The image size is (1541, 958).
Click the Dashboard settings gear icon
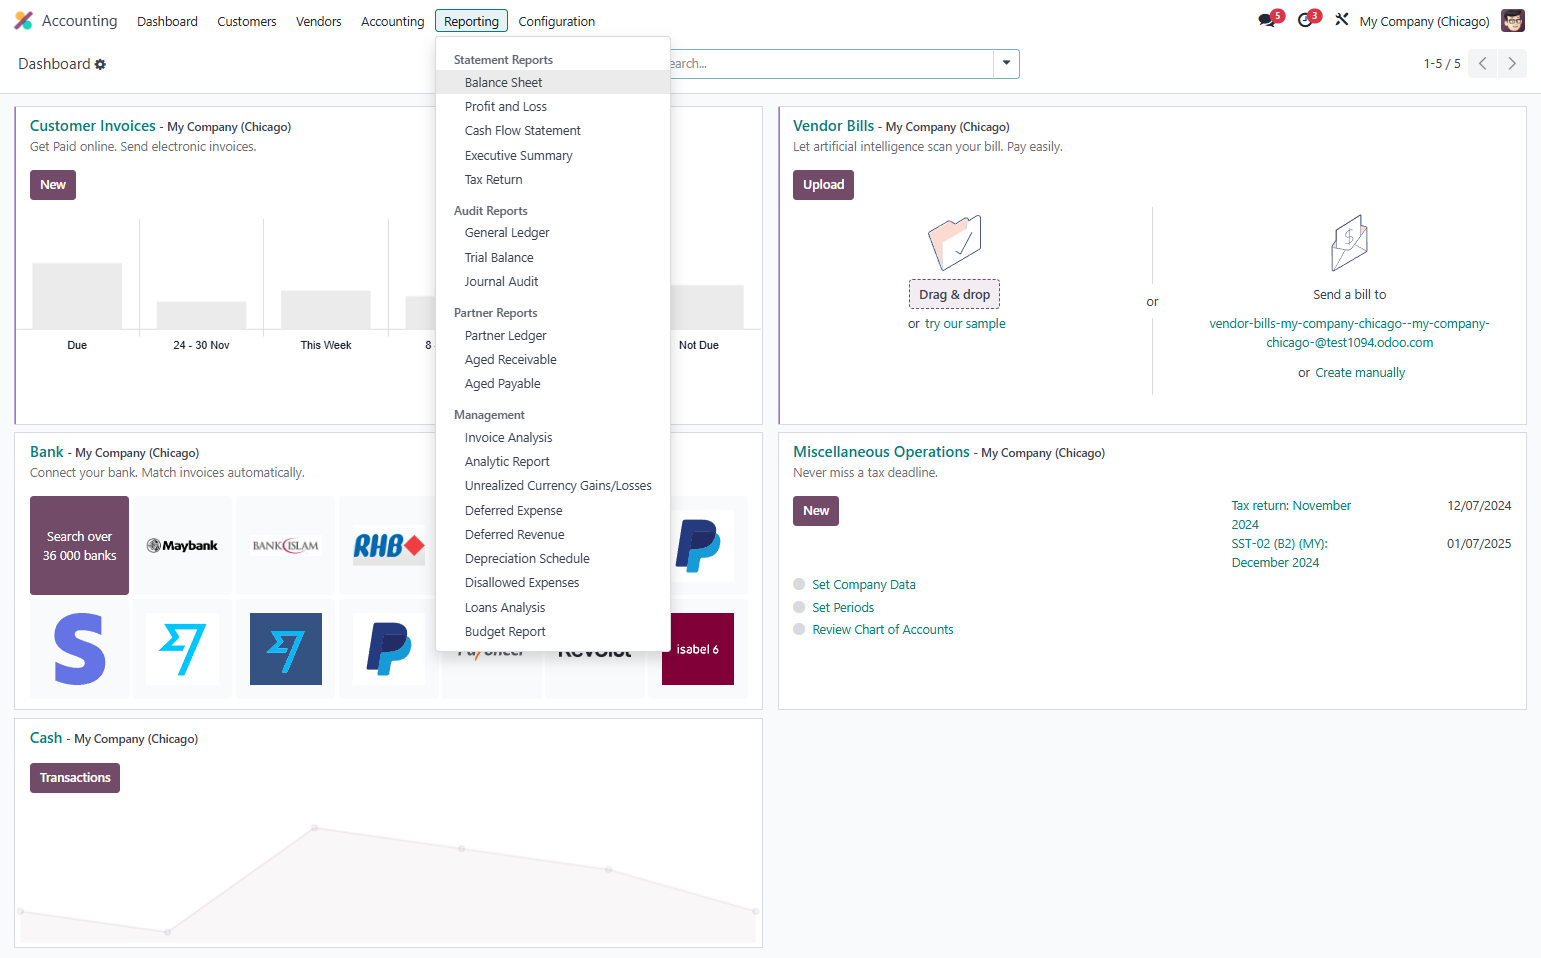coord(100,64)
